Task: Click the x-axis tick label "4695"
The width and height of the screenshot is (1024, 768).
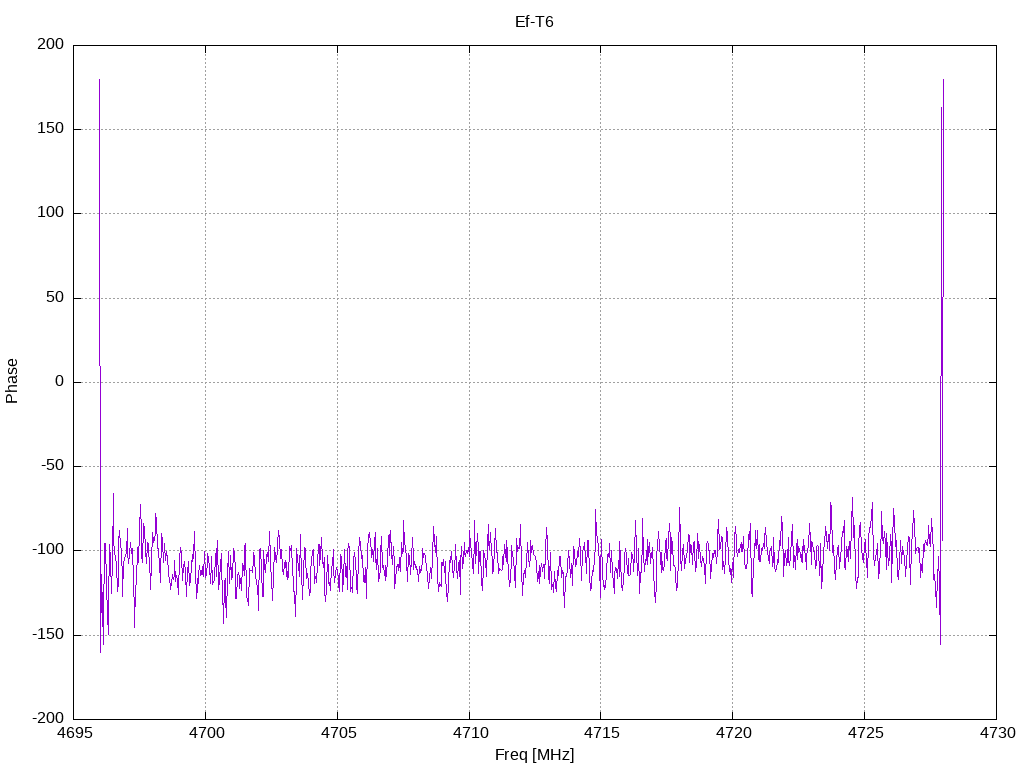Action: click(74, 733)
